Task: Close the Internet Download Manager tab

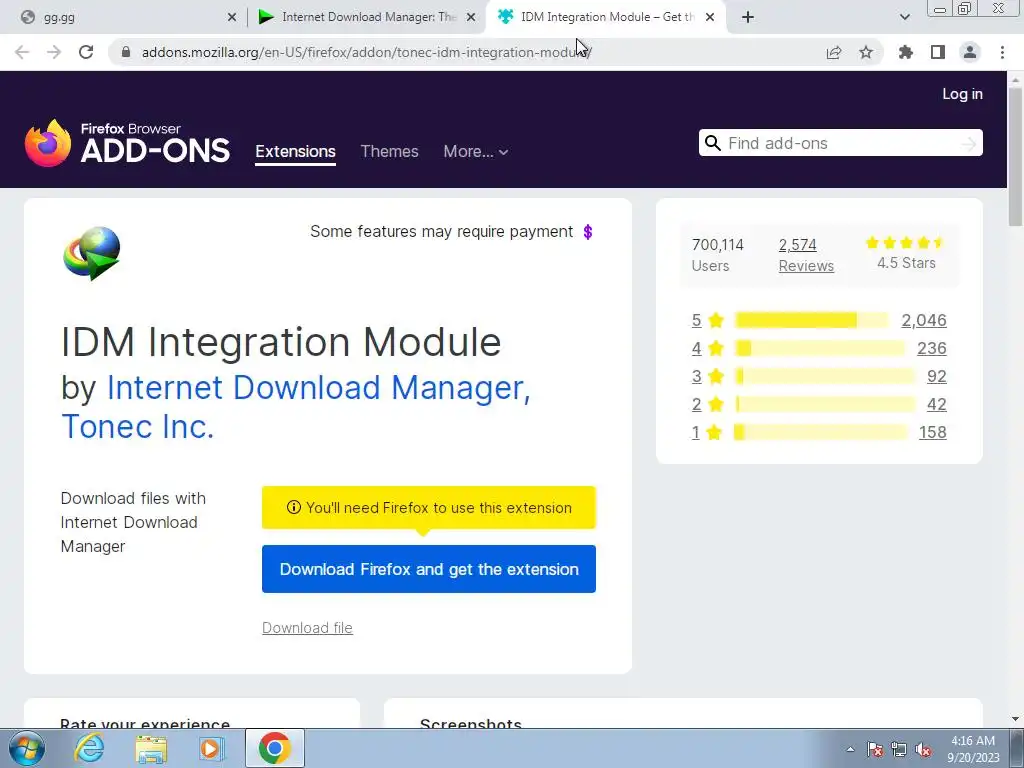Action: point(471,18)
